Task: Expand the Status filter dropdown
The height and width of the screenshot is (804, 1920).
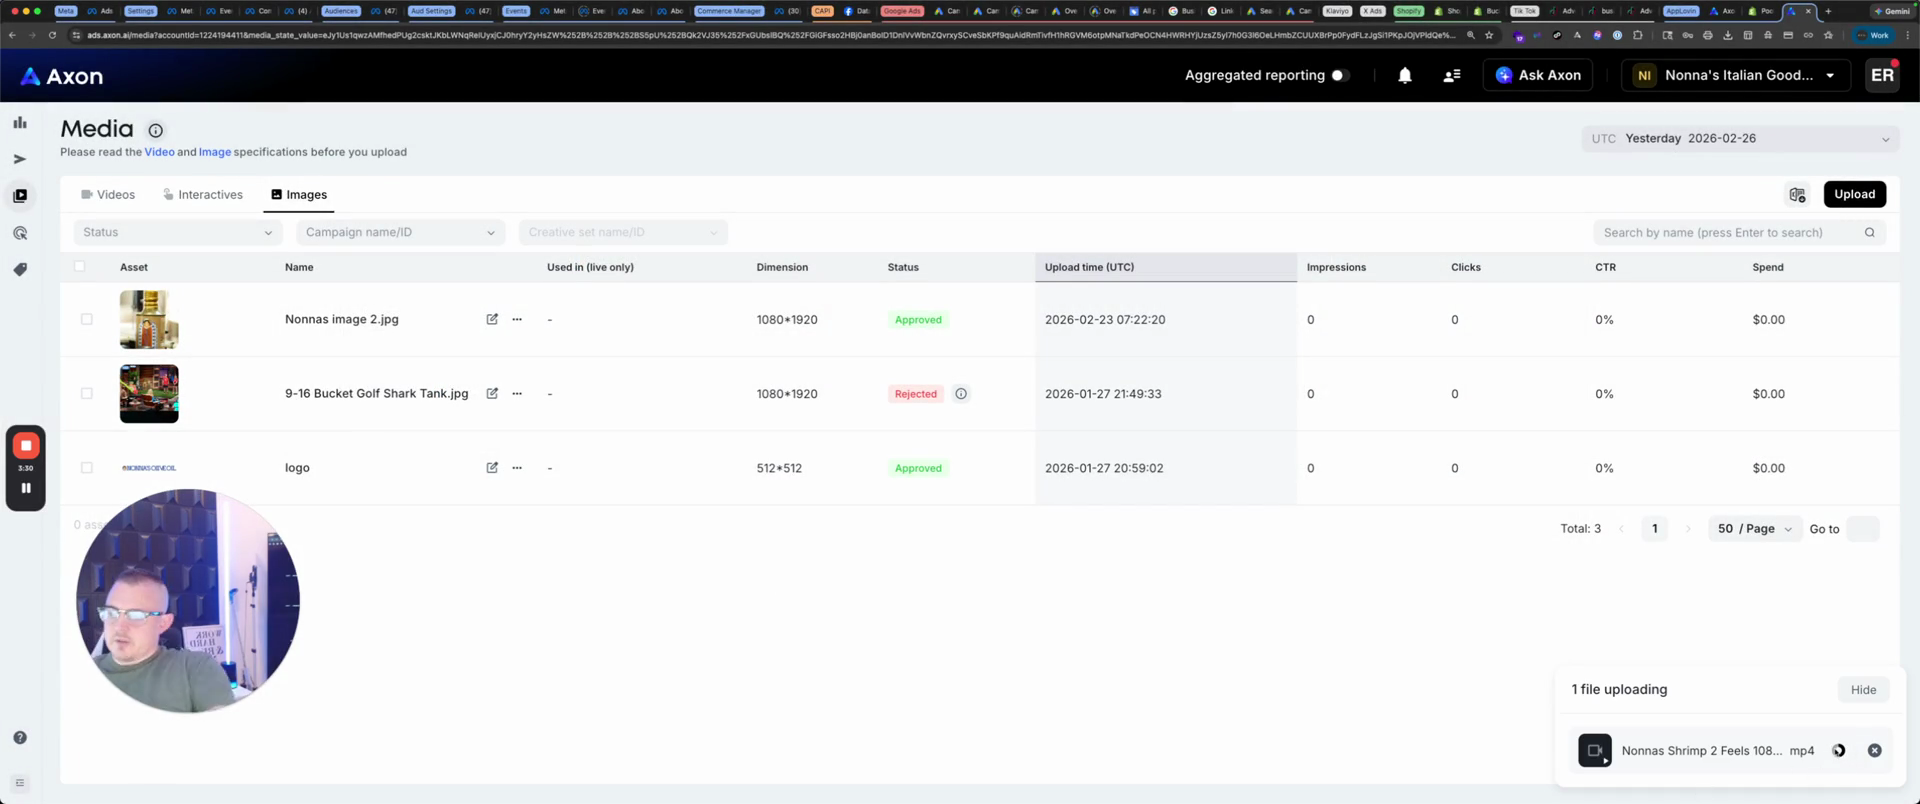Action: click(177, 233)
